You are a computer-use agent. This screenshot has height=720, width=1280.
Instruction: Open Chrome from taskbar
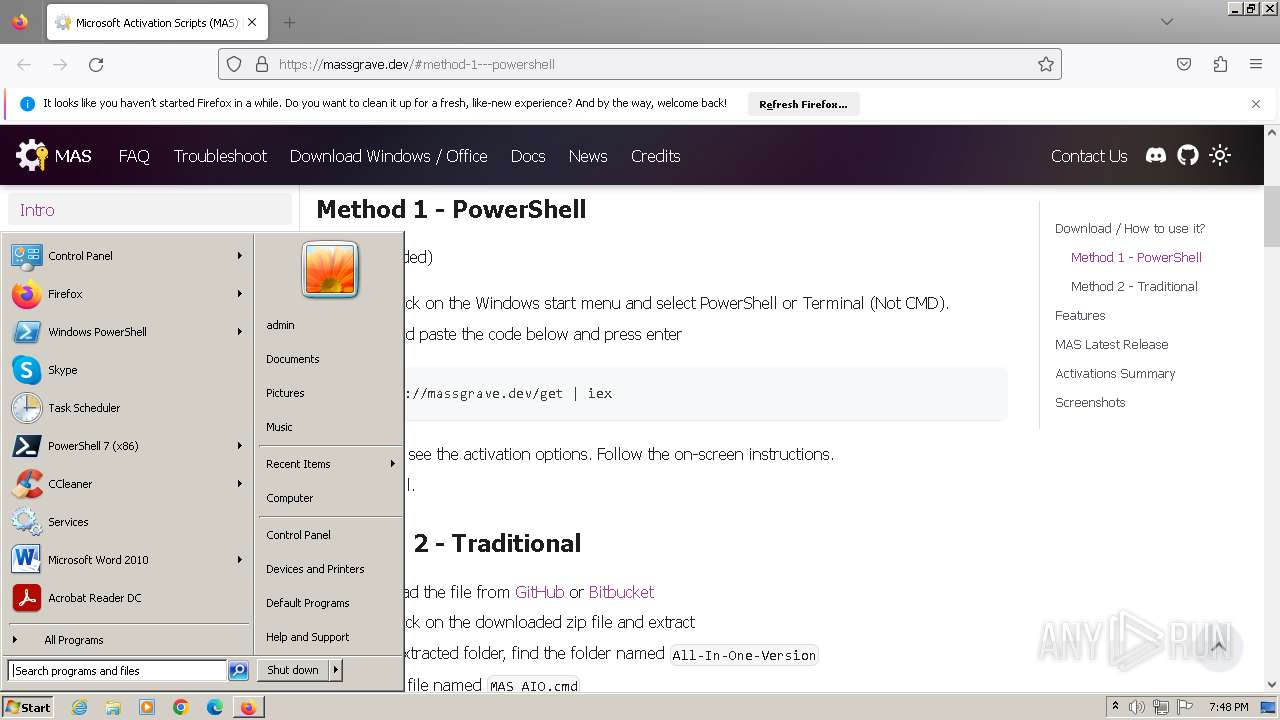181,707
